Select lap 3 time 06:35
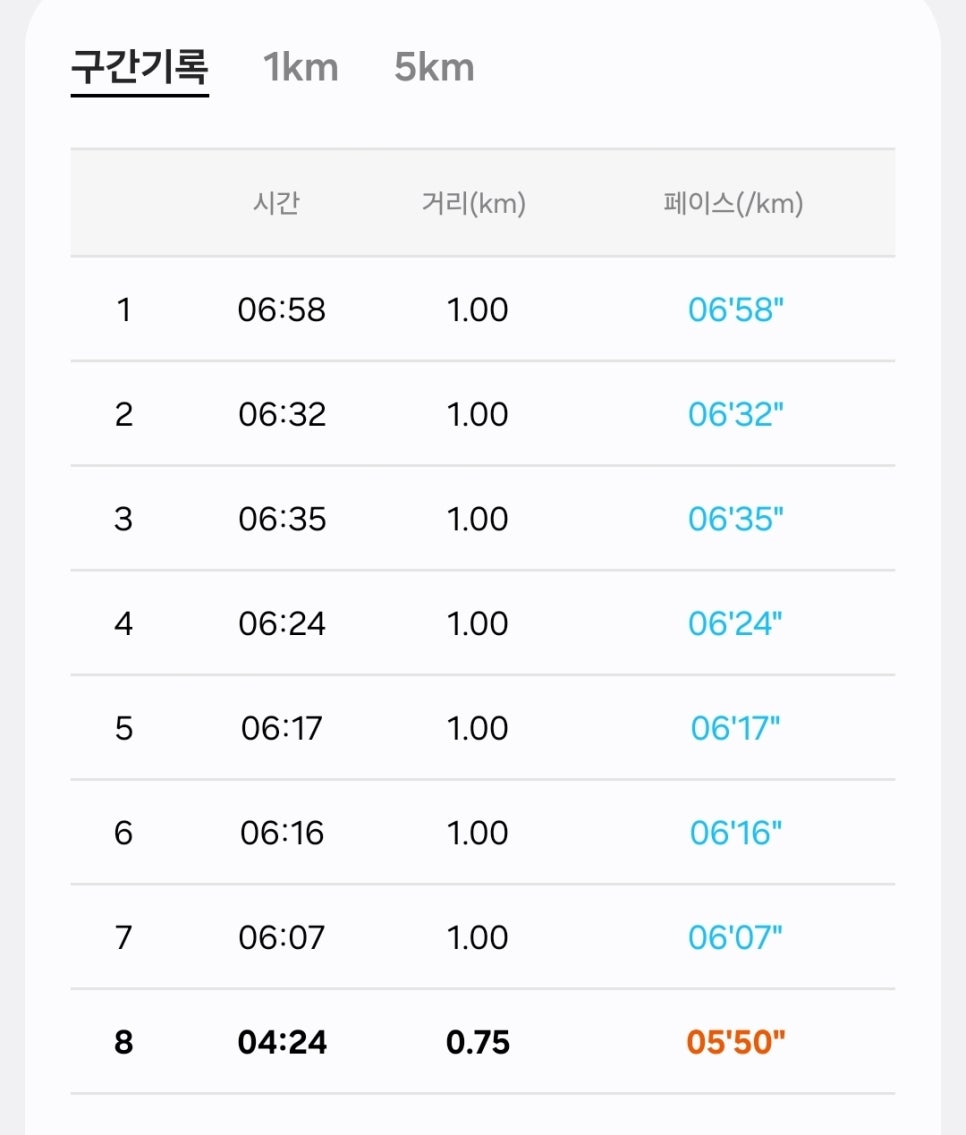Screen dimensions: 966x1135 point(282,519)
